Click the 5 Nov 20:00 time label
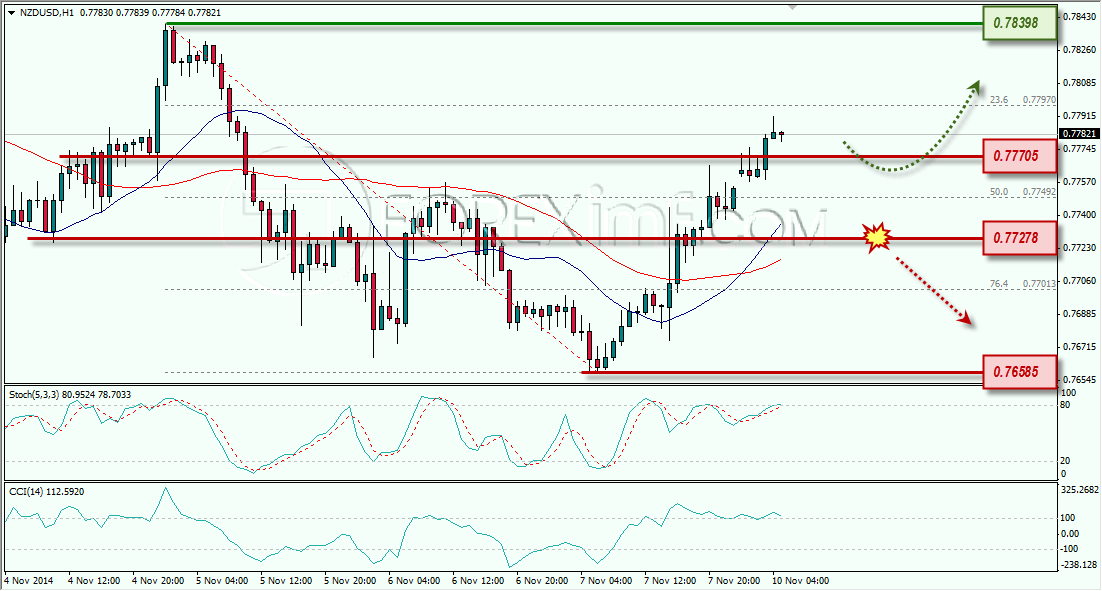Image resolution: width=1102 pixels, height=591 pixels. [350, 580]
